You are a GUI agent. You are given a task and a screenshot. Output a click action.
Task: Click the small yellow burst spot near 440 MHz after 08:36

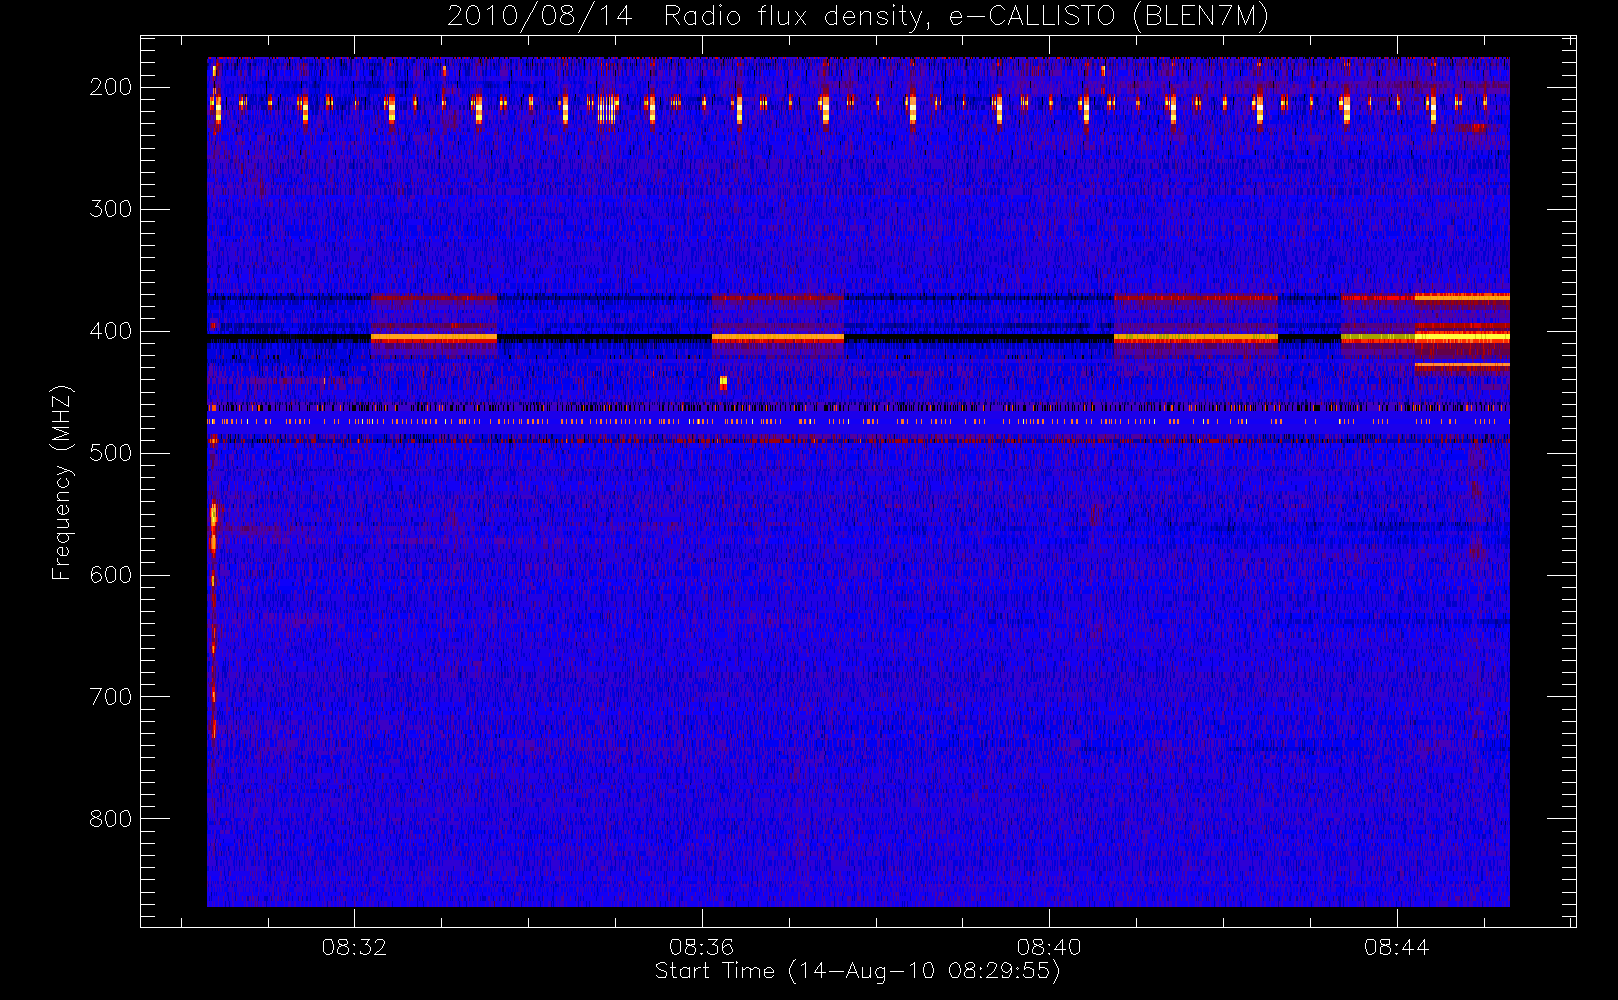coord(723,382)
